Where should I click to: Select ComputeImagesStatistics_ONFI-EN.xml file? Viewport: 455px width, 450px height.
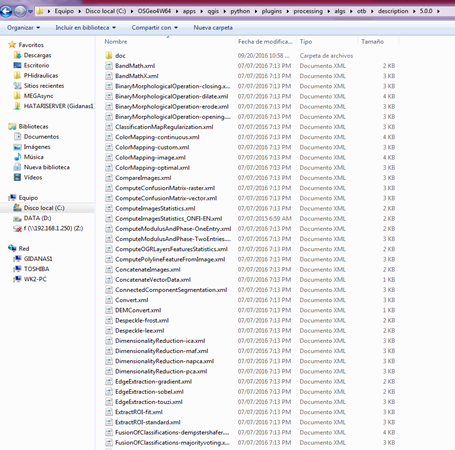168,218
